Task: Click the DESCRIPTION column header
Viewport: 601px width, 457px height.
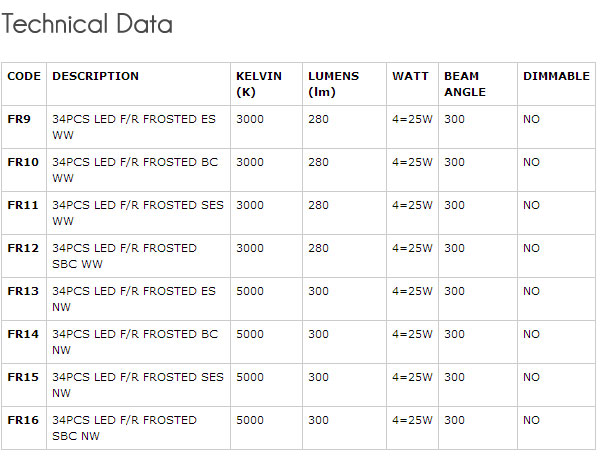Action: (x=95, y=76)
